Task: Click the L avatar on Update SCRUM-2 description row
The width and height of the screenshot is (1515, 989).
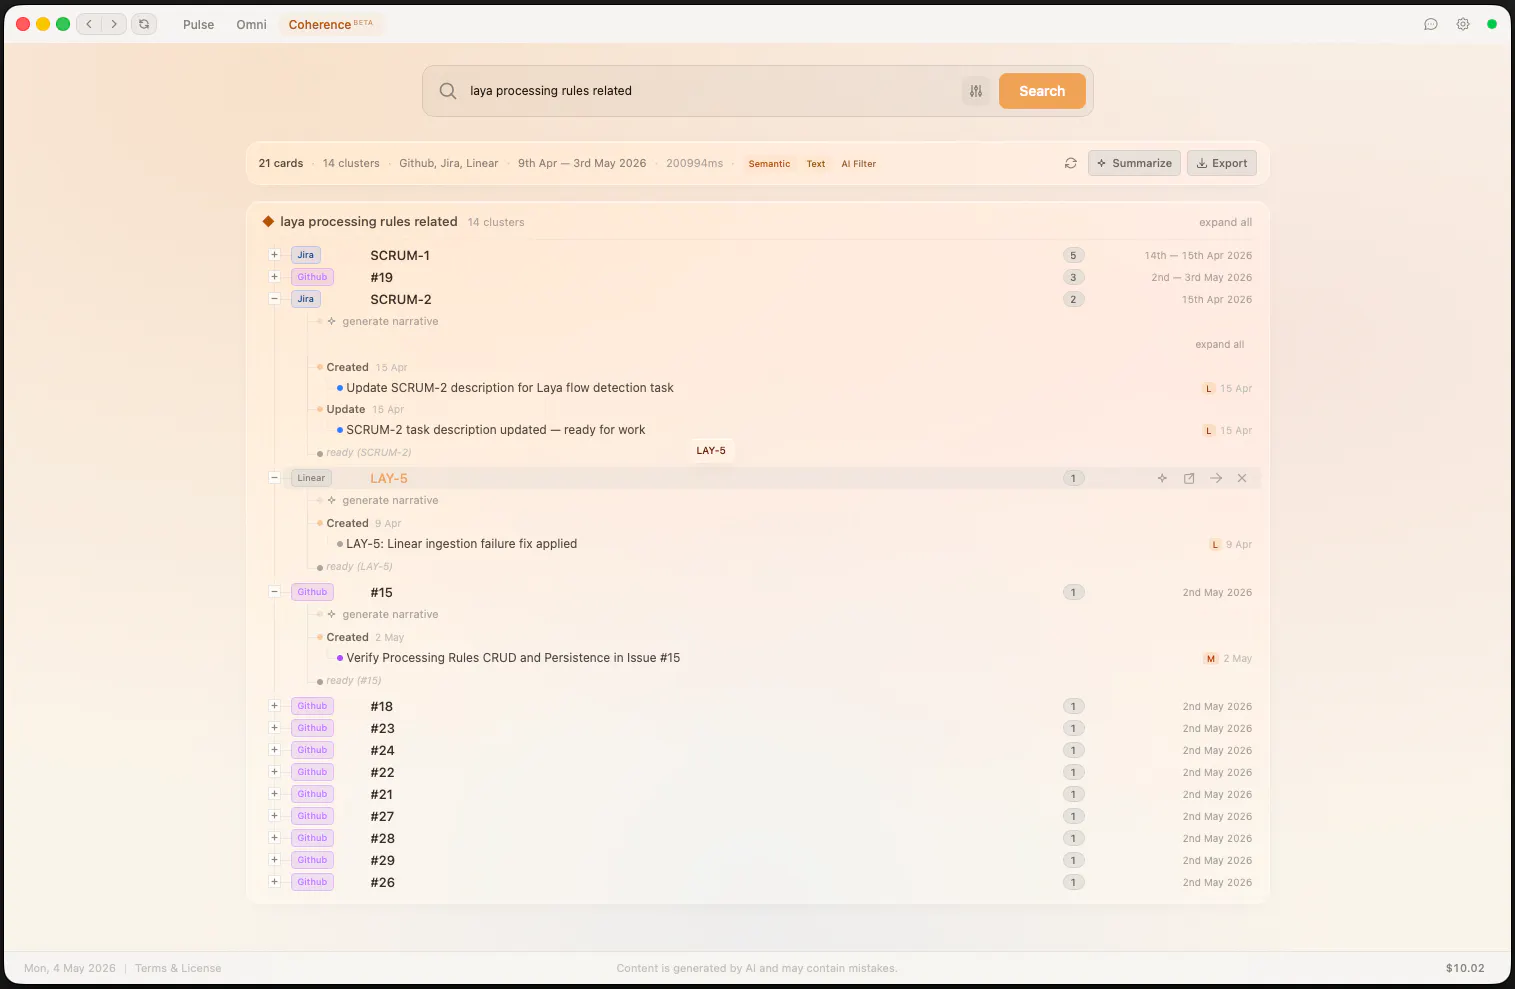Action: [1209, 388]
